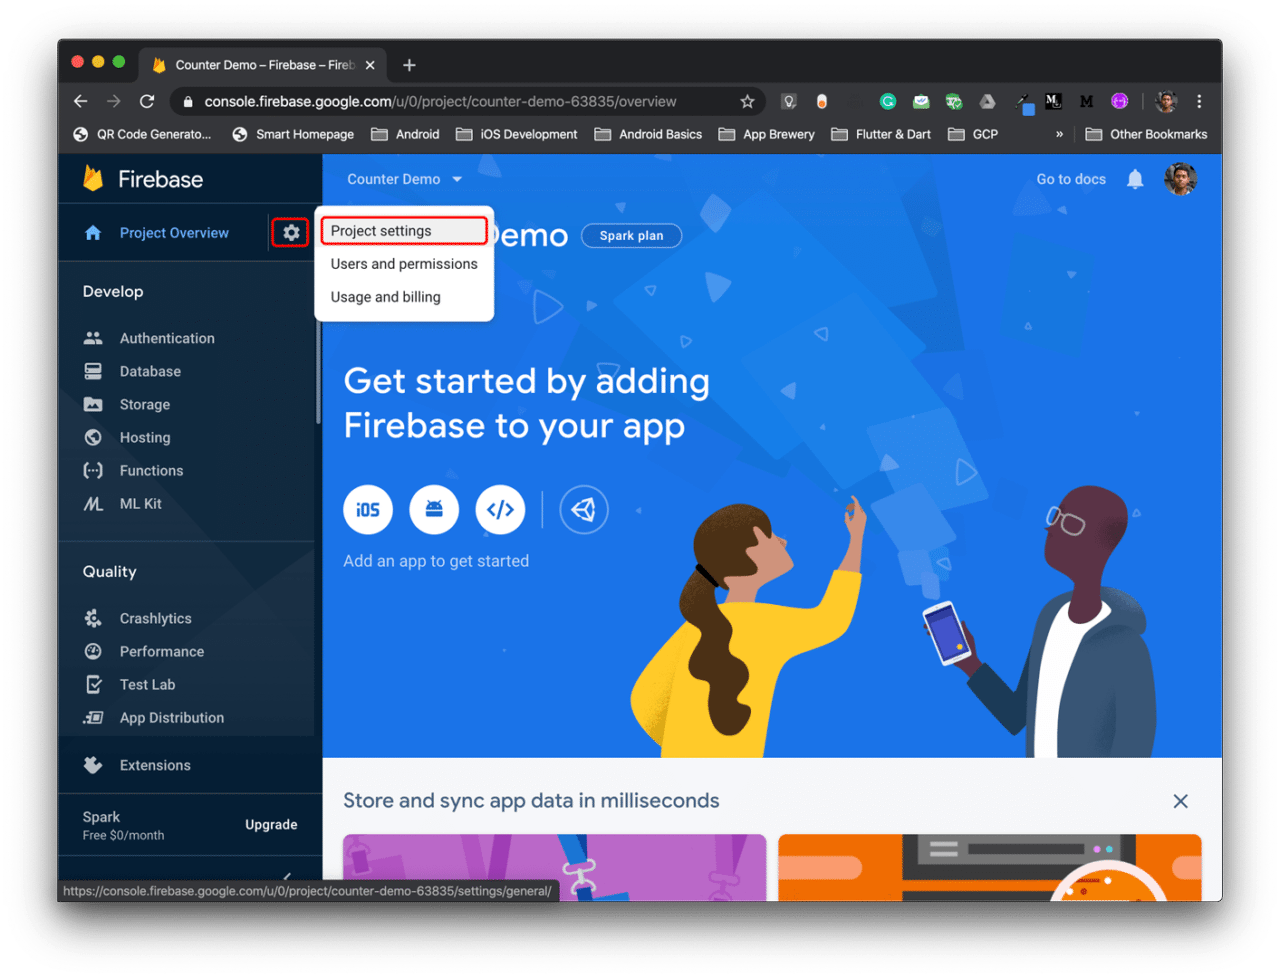Click the Crashlytics icon
The width and height of the screenshot is (1280, 978).
point(93,618)
